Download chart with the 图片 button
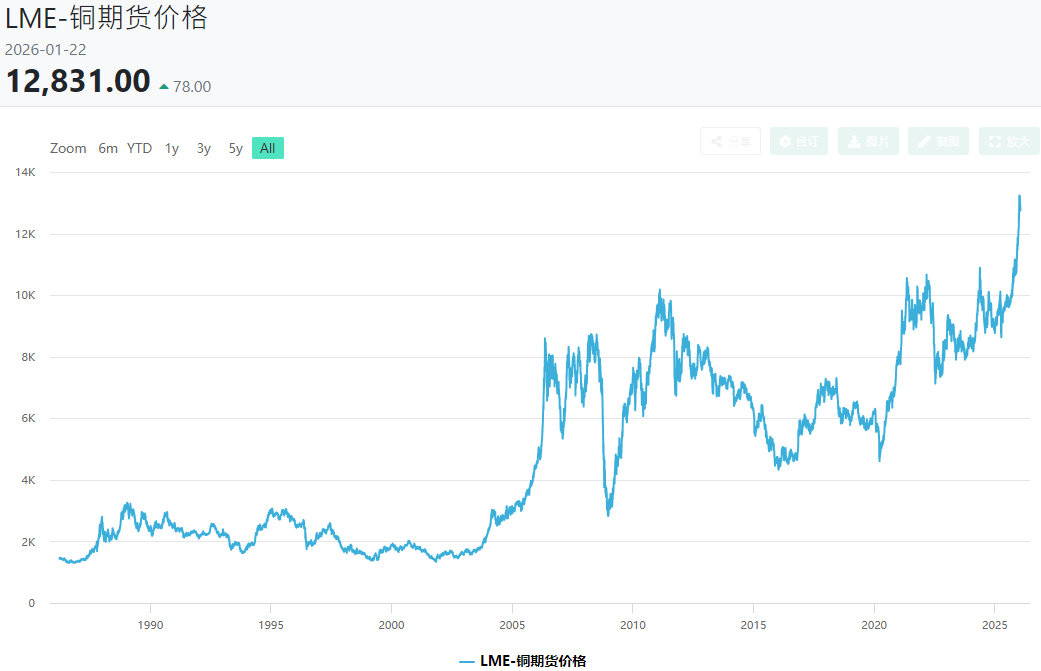1041x671 pixels. [868, 142]
